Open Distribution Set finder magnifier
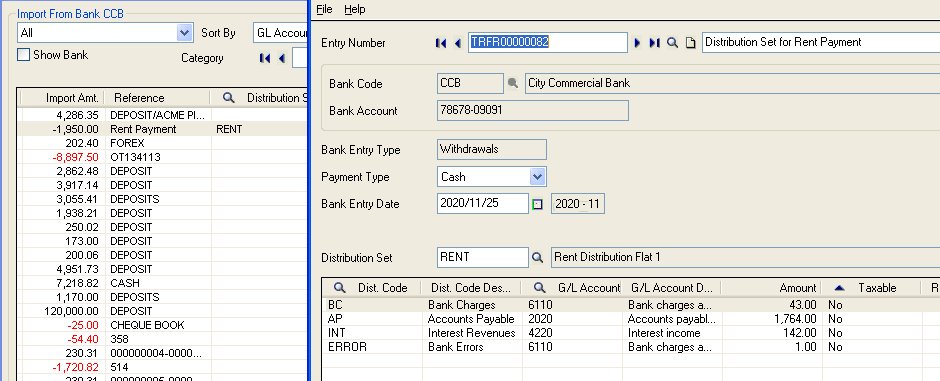 (538, 258)
